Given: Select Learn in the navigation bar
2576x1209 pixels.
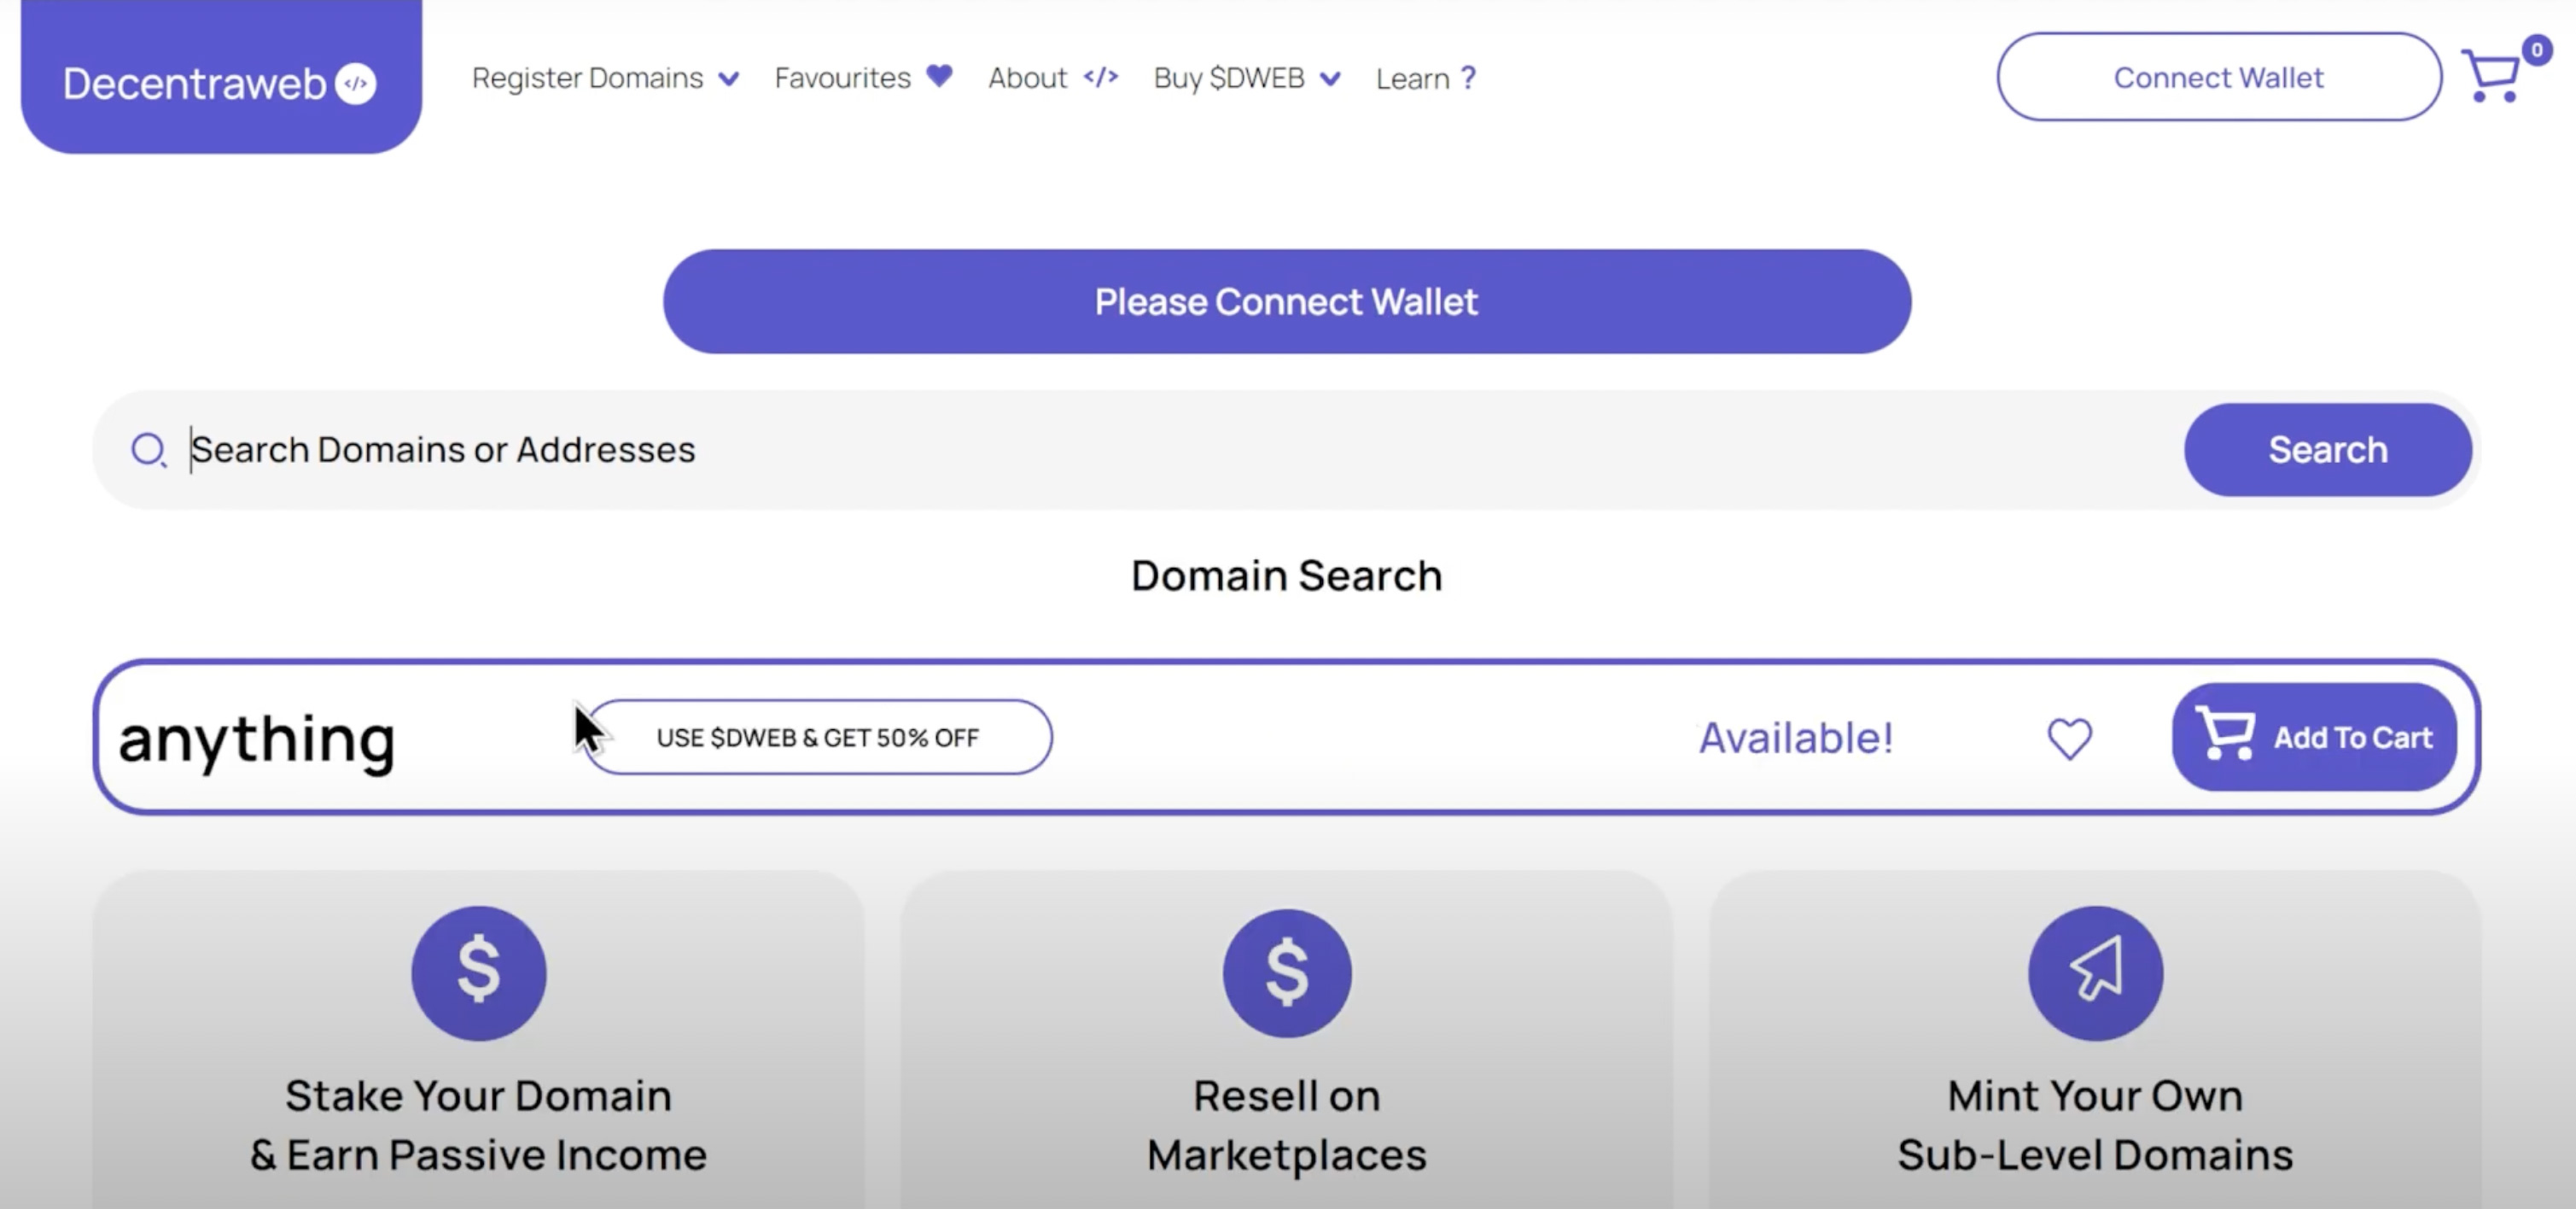Looking at the screenshot, I should pyautogui.click(x=1413, y=78).
